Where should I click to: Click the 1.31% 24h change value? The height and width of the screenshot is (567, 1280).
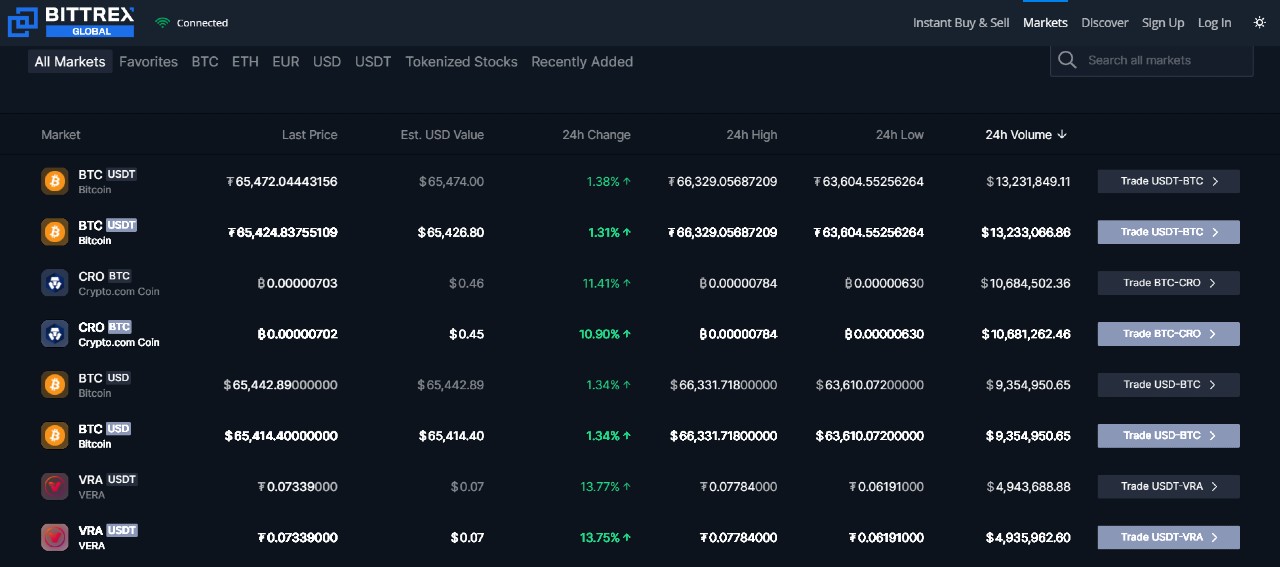click(609, 233)
